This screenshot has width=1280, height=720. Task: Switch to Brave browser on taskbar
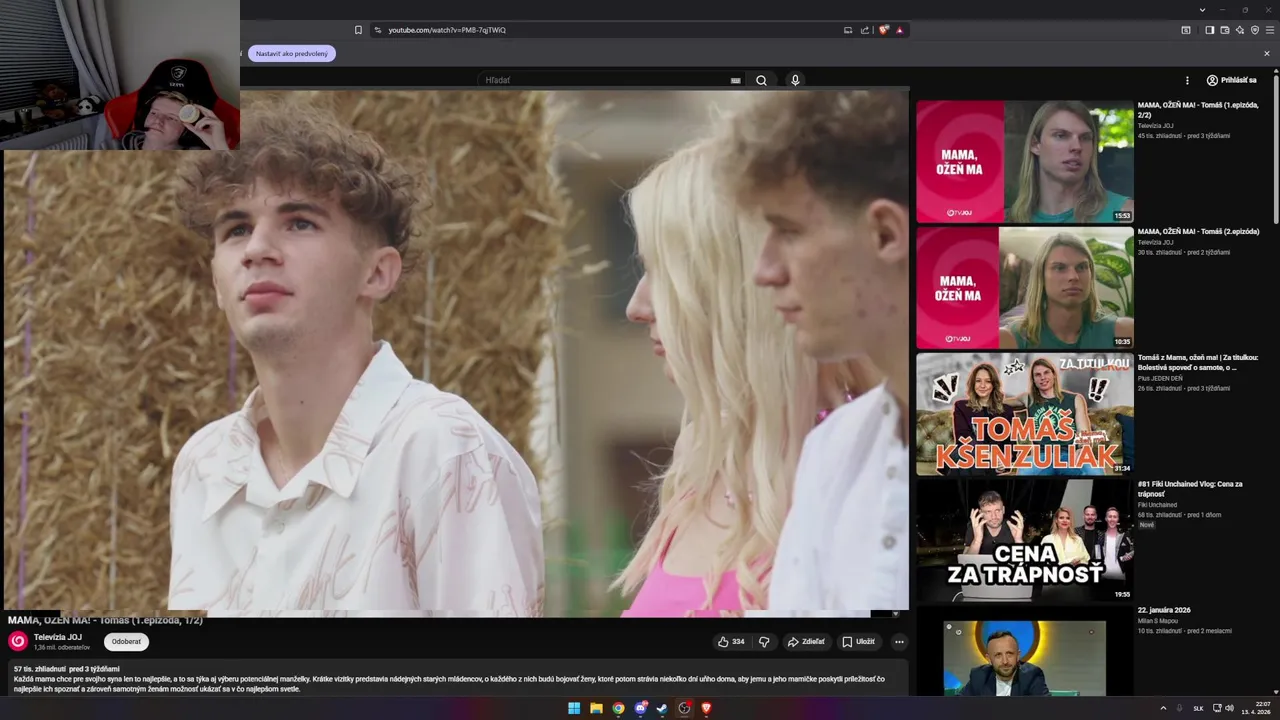706,708
